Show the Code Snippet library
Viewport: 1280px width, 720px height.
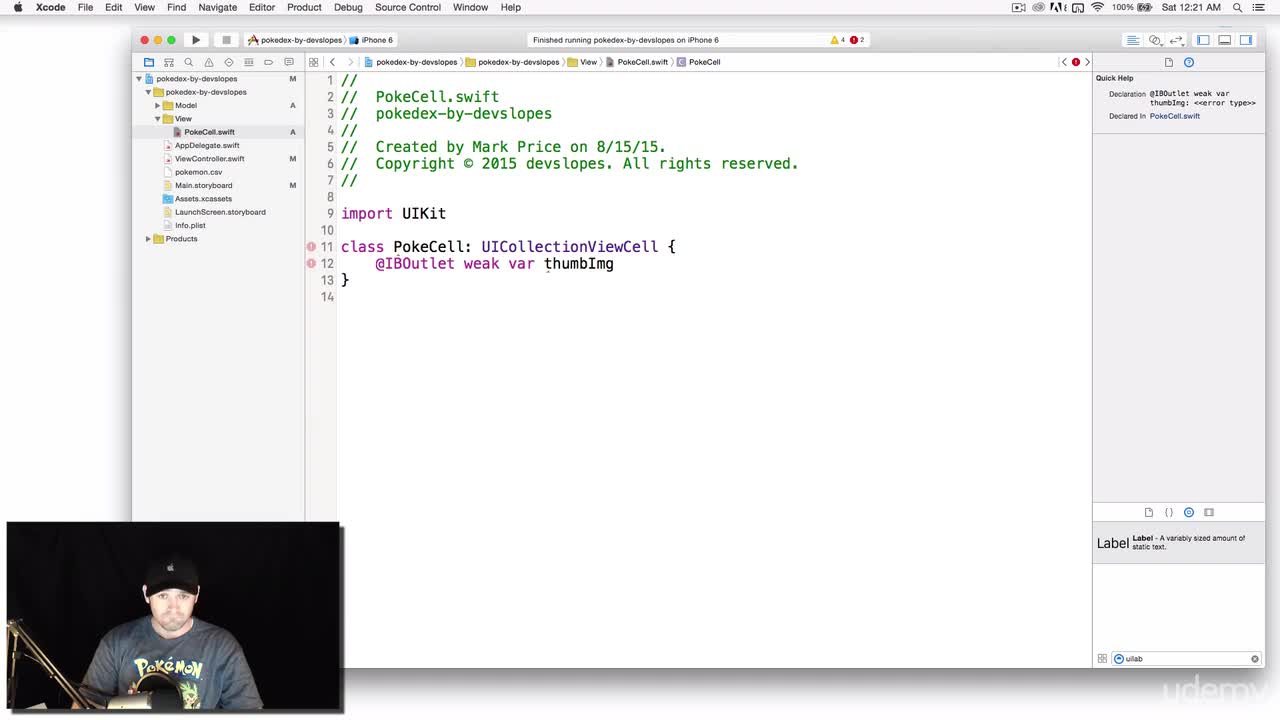(x=1168, y=512)
